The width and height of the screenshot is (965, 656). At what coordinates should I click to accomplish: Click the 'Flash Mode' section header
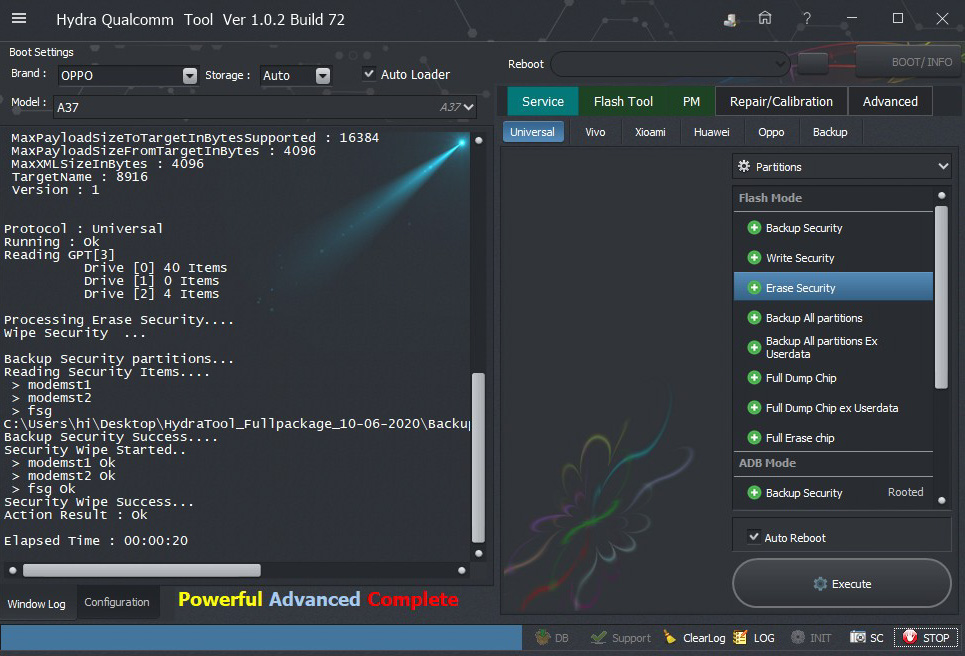click(770, 198)
